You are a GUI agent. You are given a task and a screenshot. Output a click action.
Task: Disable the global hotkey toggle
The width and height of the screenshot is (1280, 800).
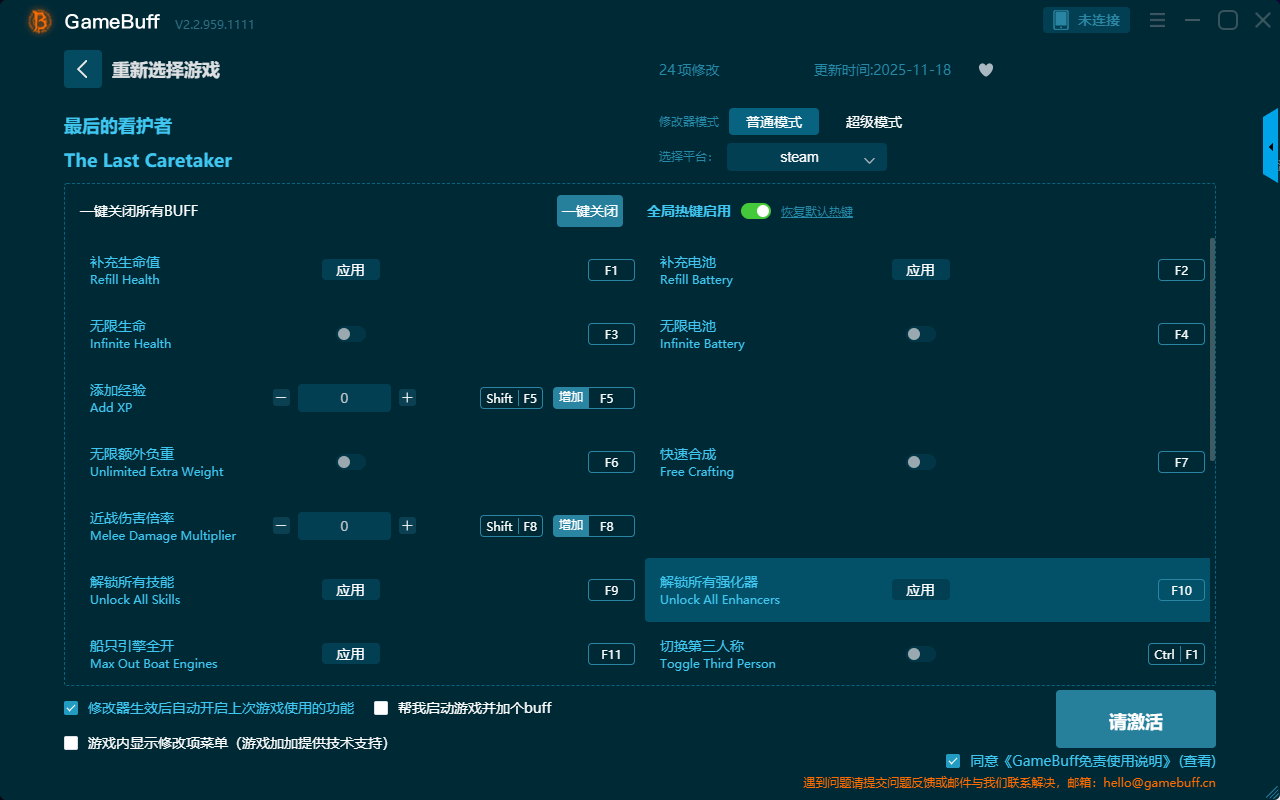coord(756,211)
